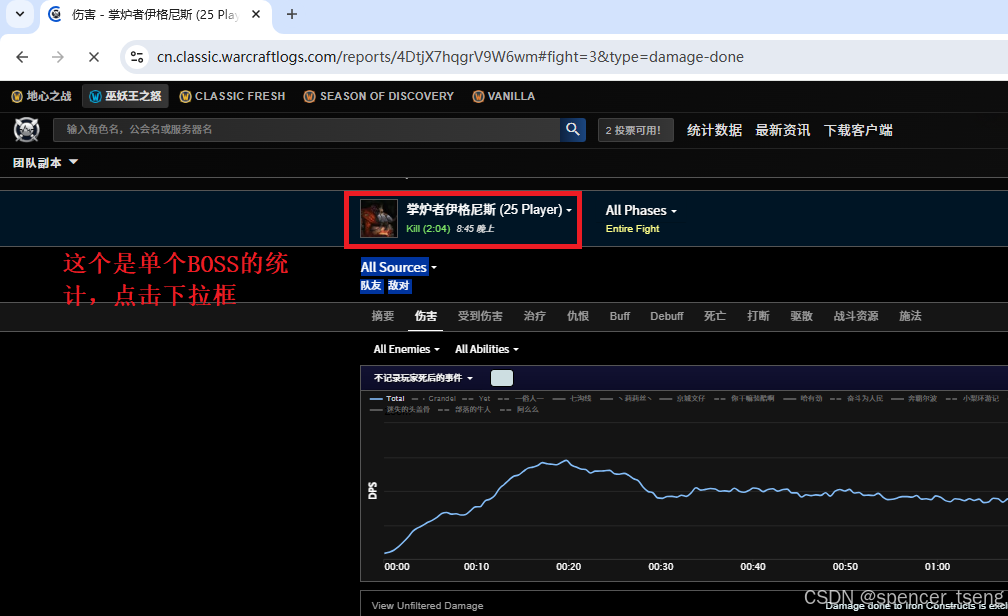
Task: Toggle the Grandel series in chart legend
Action: (434, 399)
